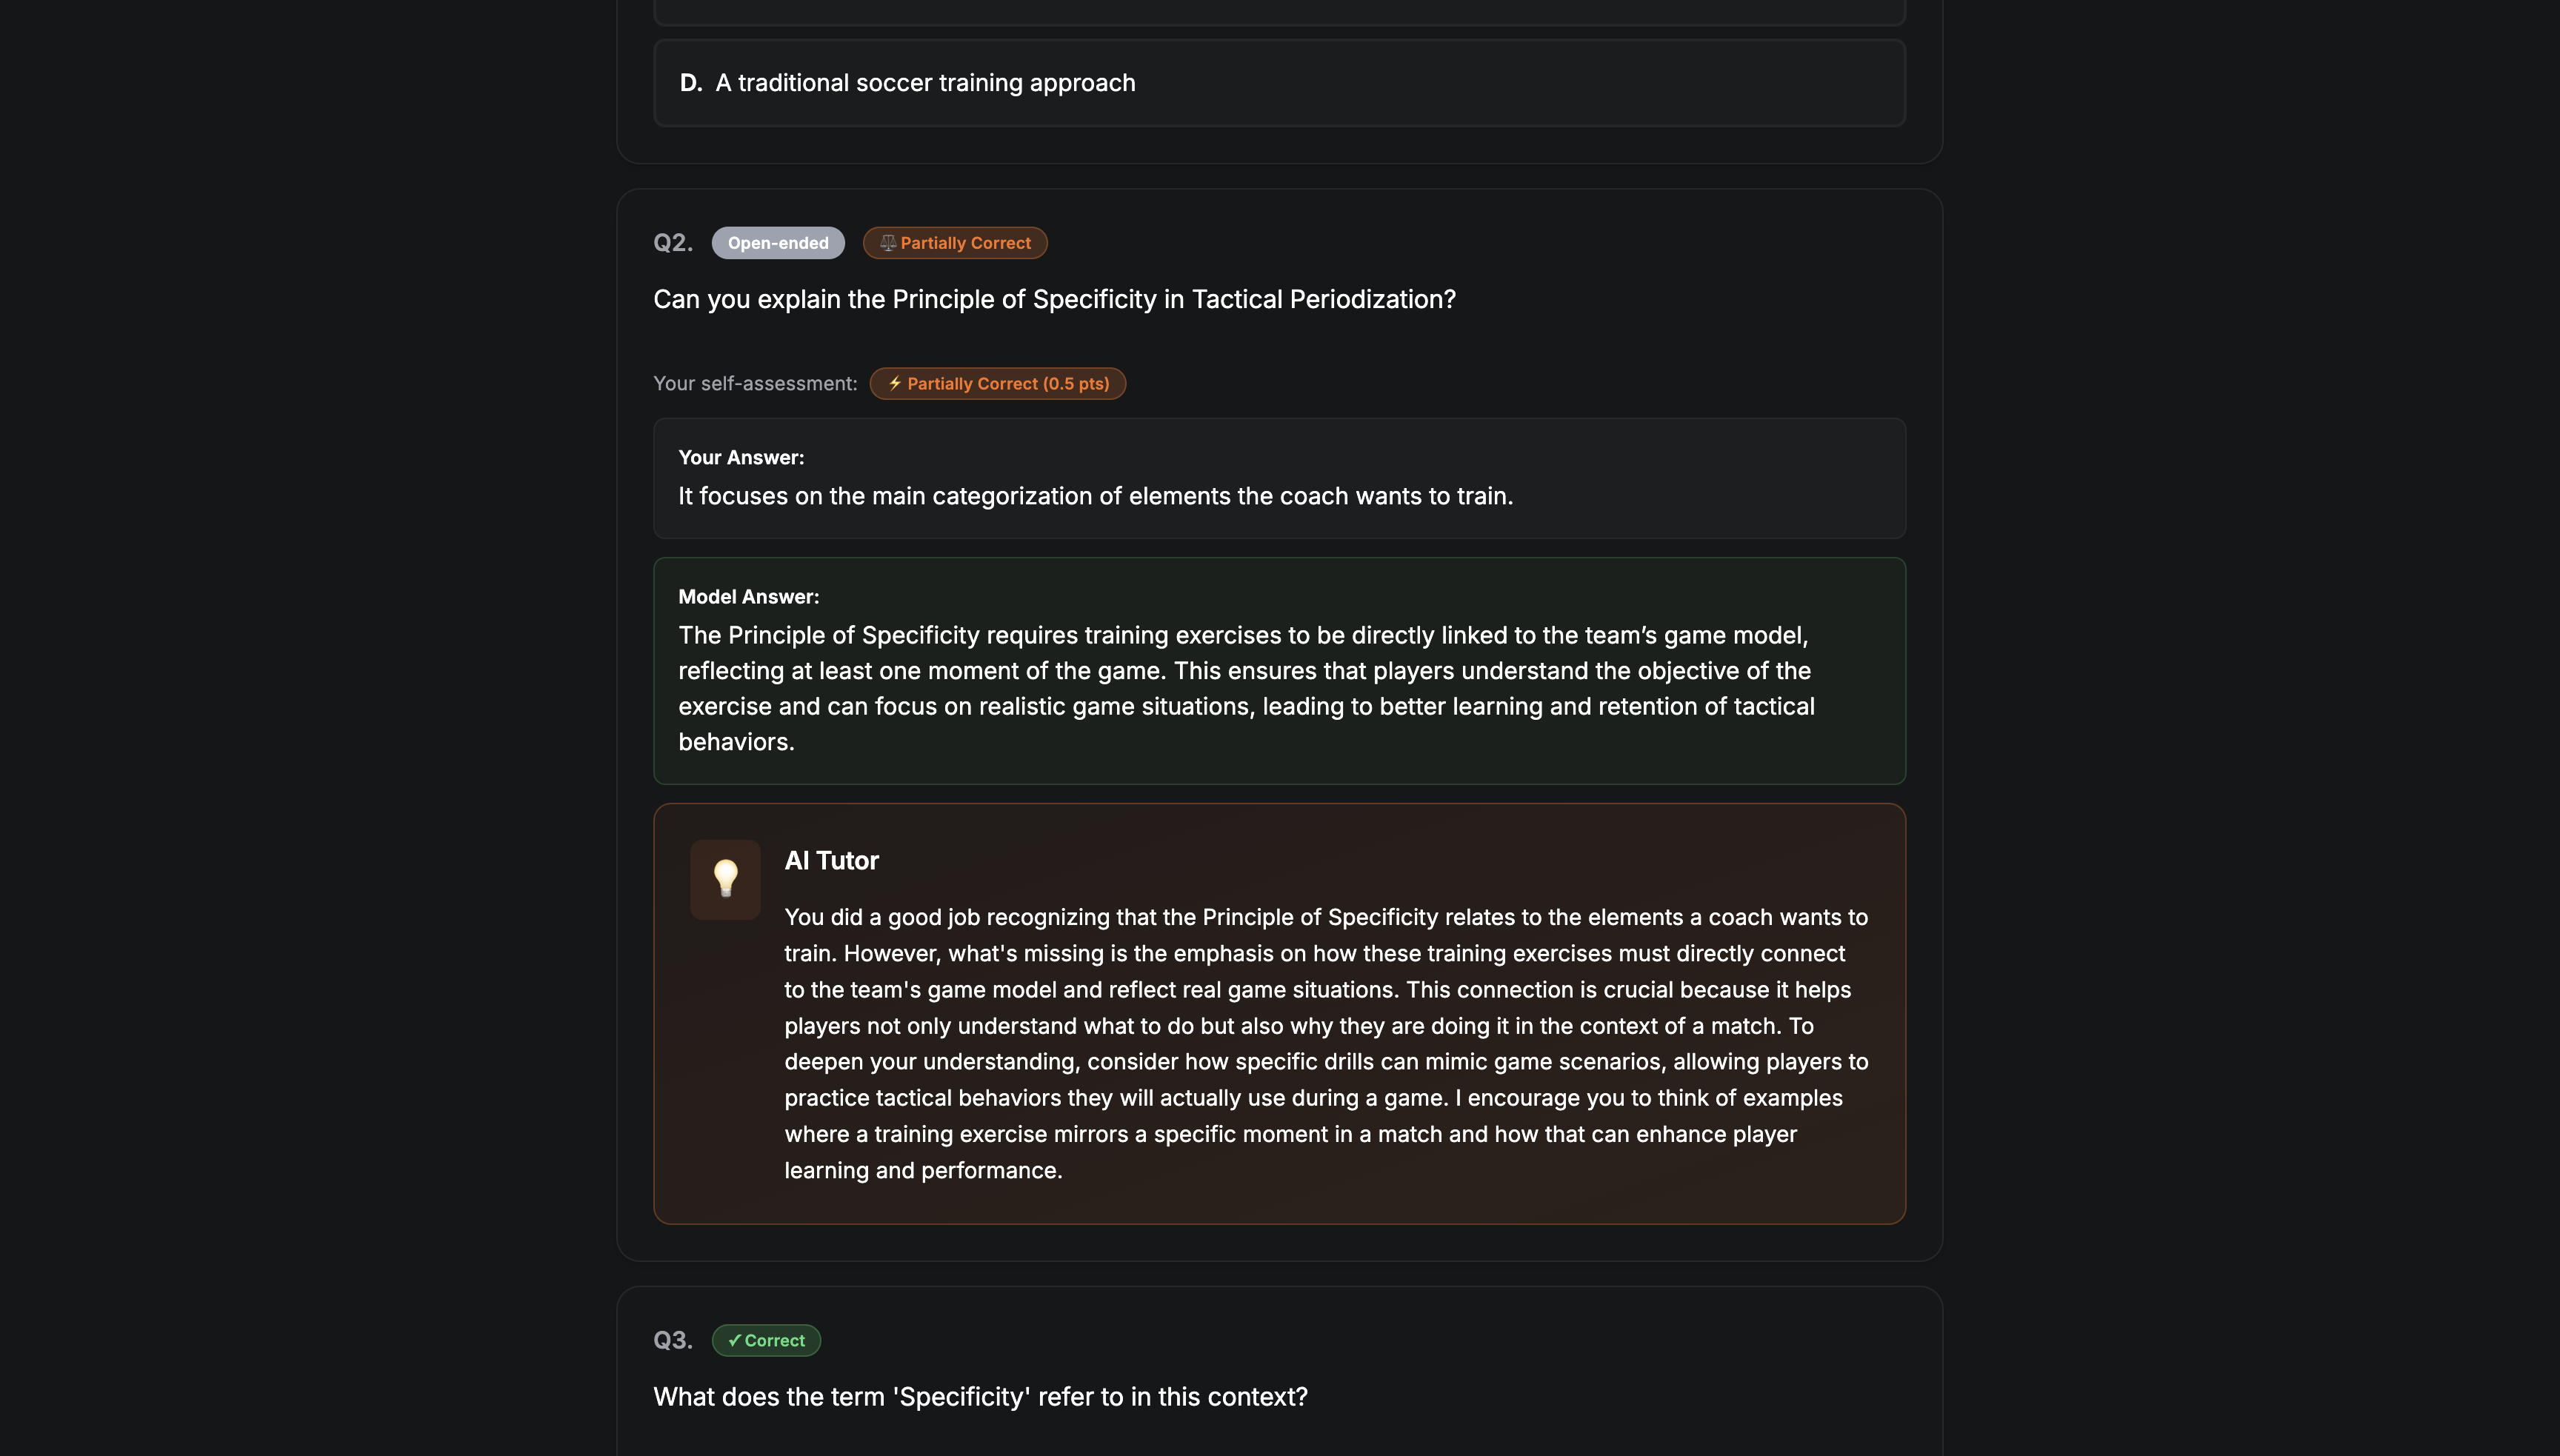This screenshot has width=2560, height=1456.
Task: Click the AI Tutor lightbulb icon
Action: click(726, 879)
